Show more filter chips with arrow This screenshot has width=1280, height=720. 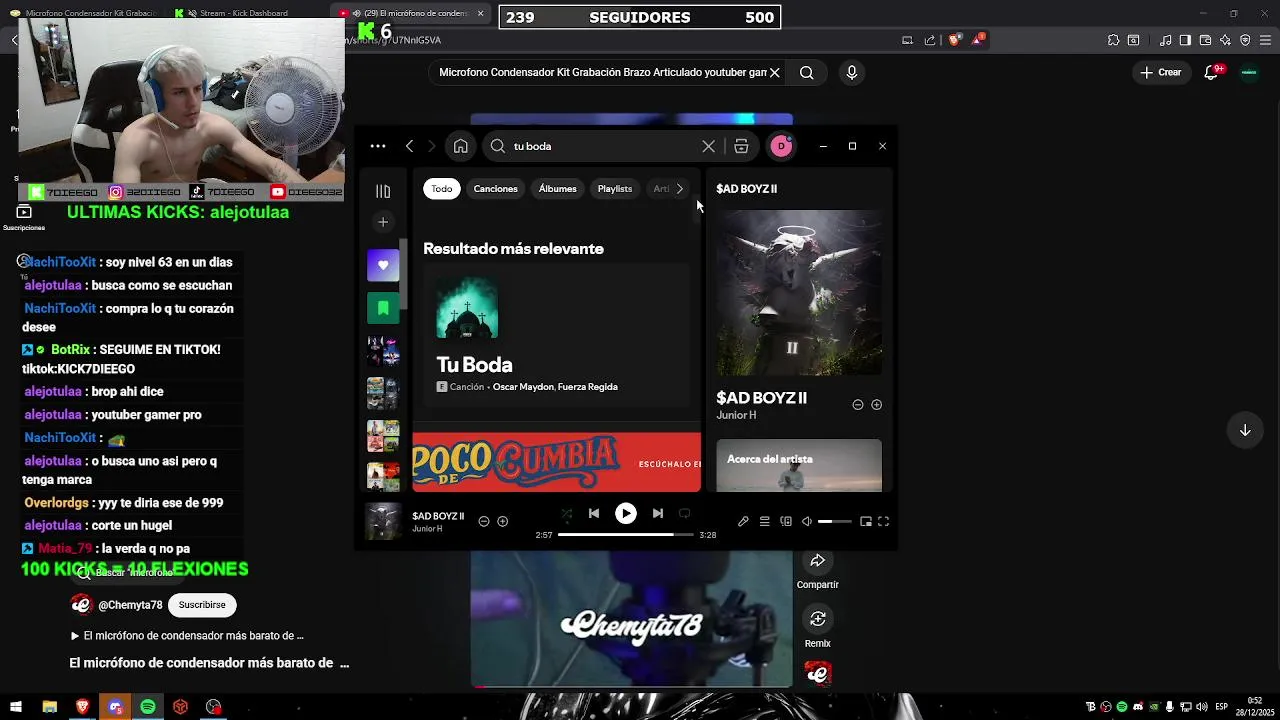coord(680,188)
